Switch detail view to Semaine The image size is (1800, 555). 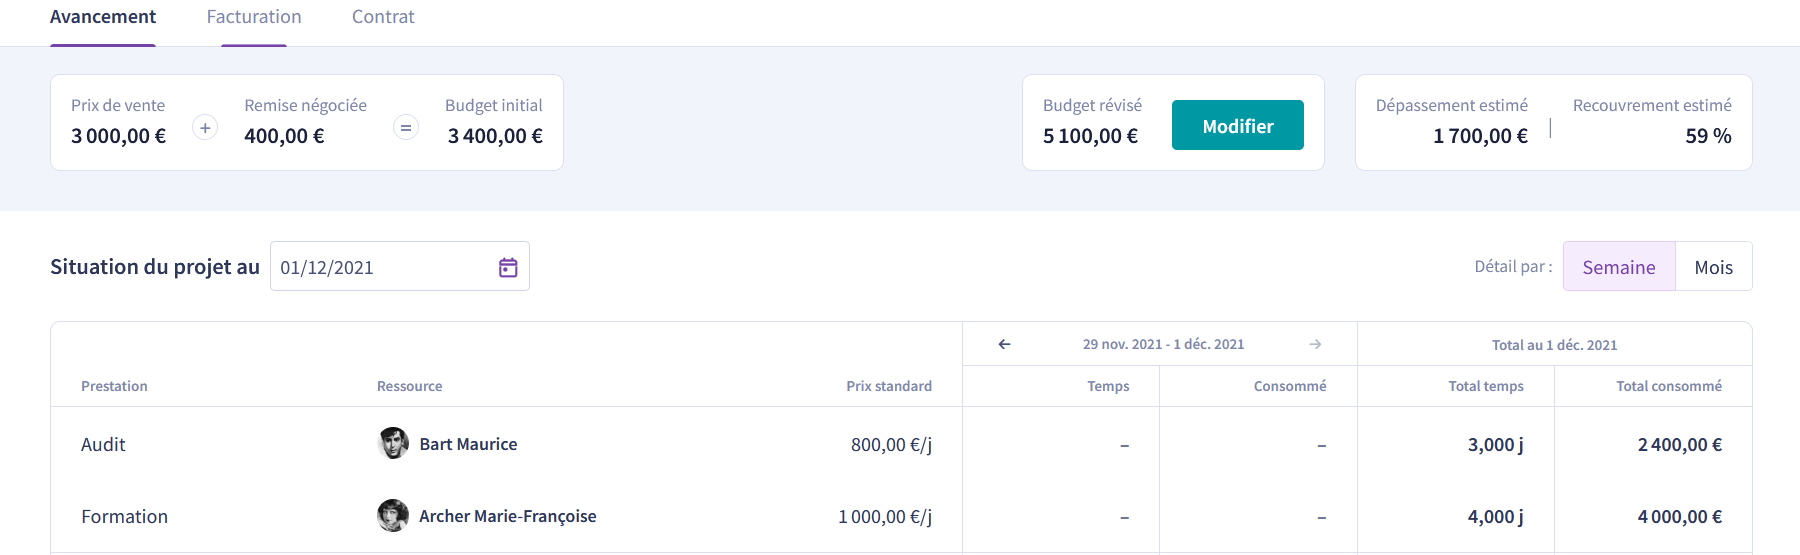tap(1619, 267)
